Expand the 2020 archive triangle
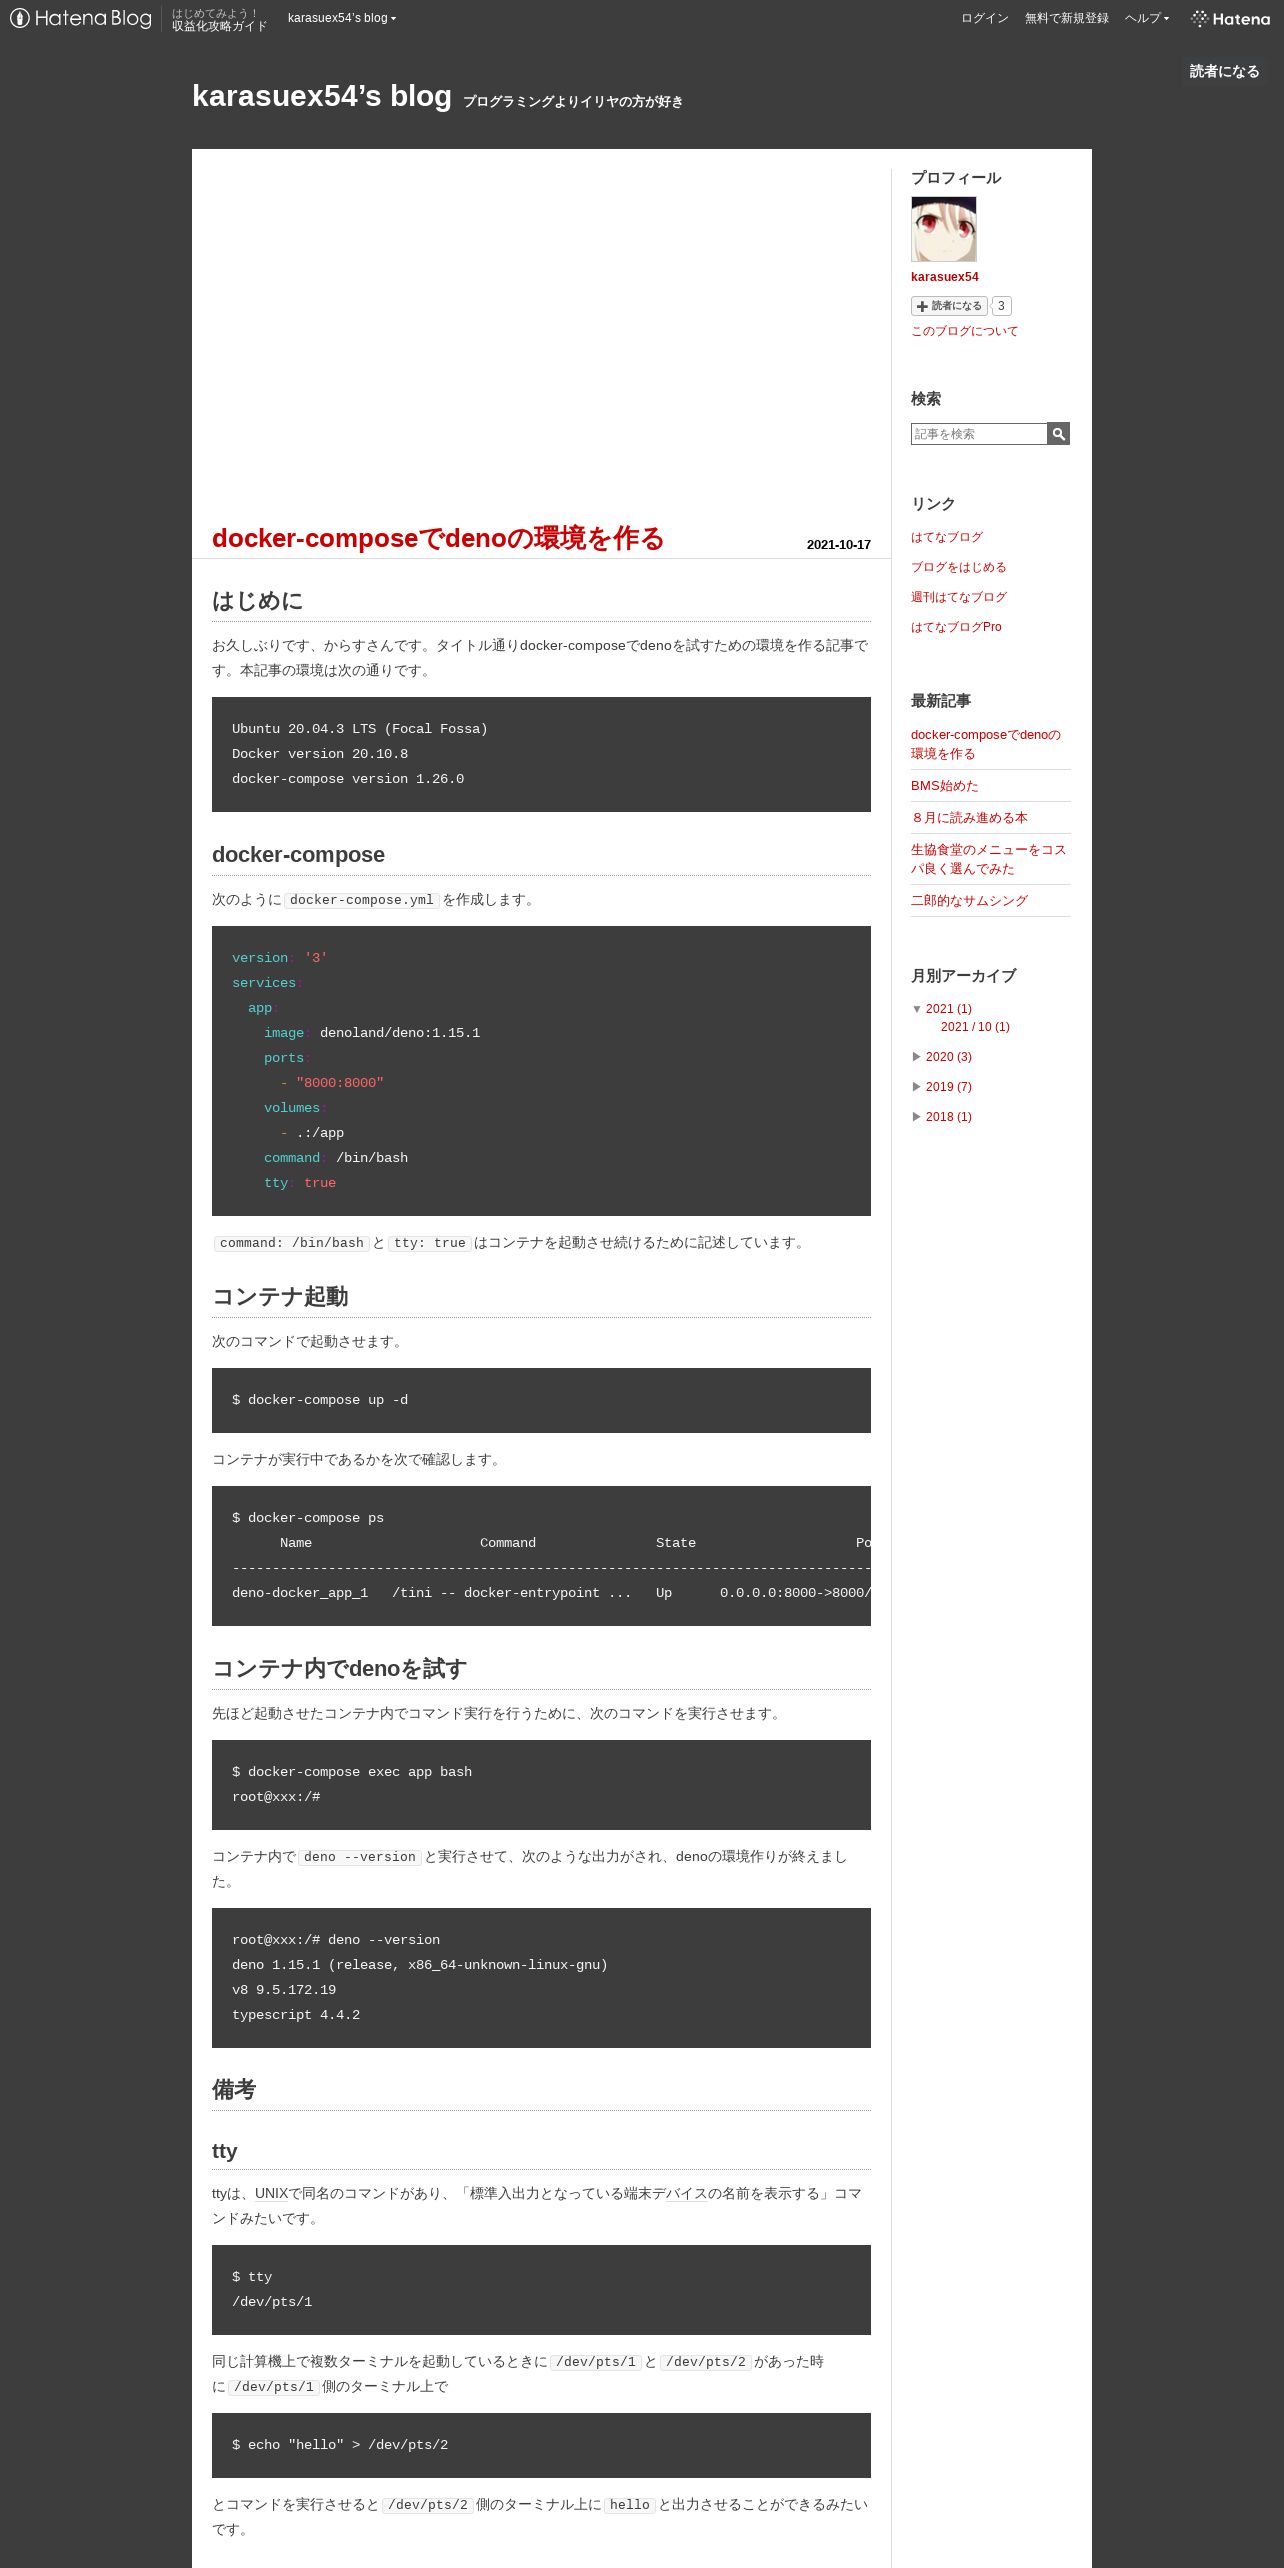Image resolution: width=1284 pixels, height=2568 pixels. pos(917,1057)
